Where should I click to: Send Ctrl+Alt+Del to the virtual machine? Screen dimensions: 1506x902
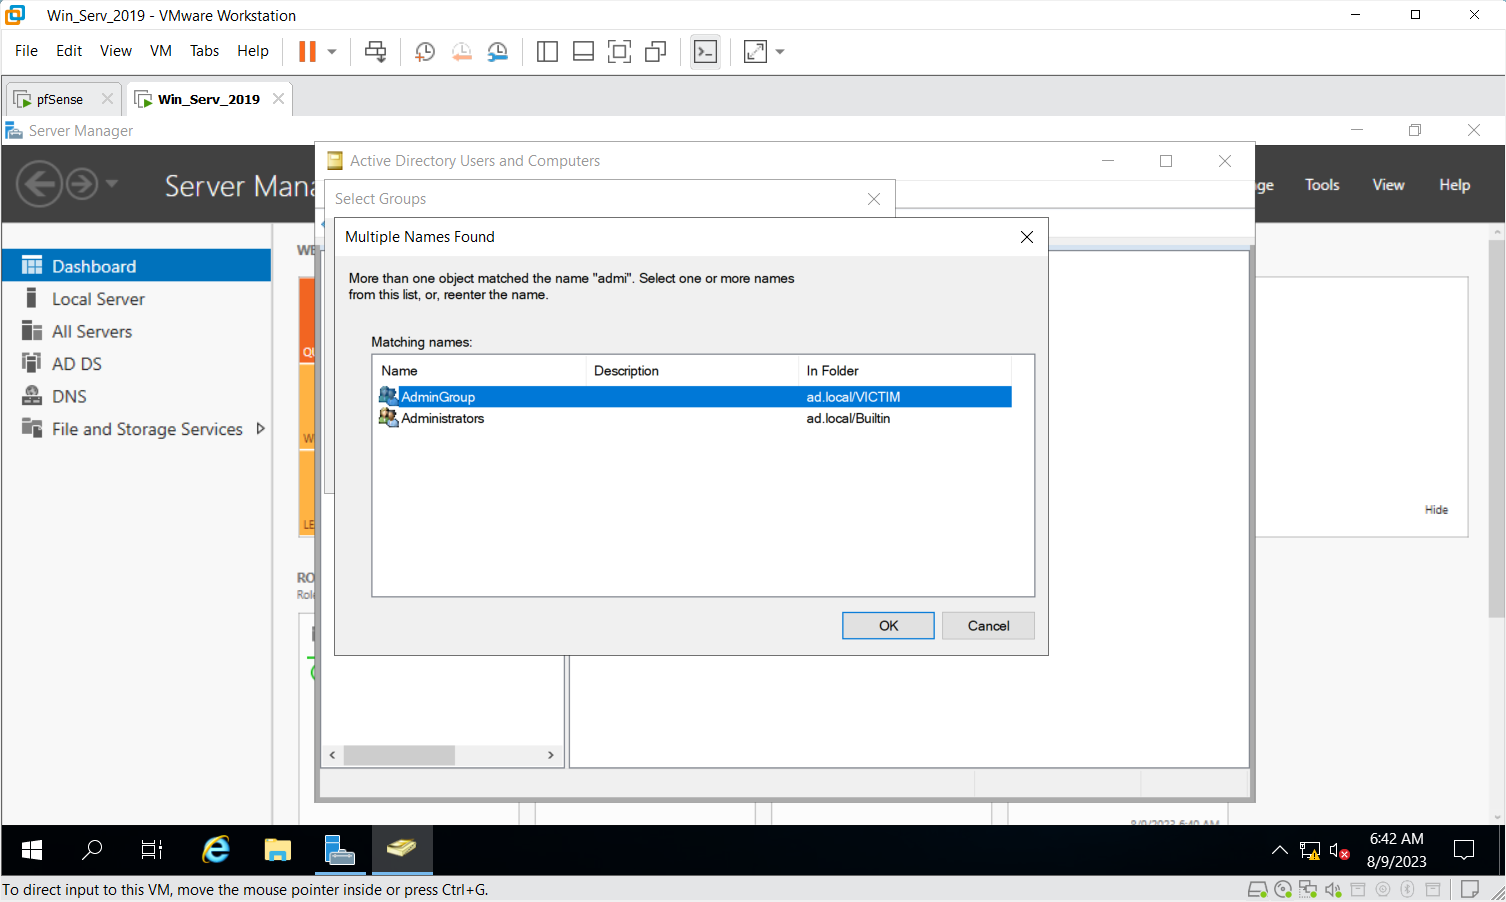(x=376, y=52)
